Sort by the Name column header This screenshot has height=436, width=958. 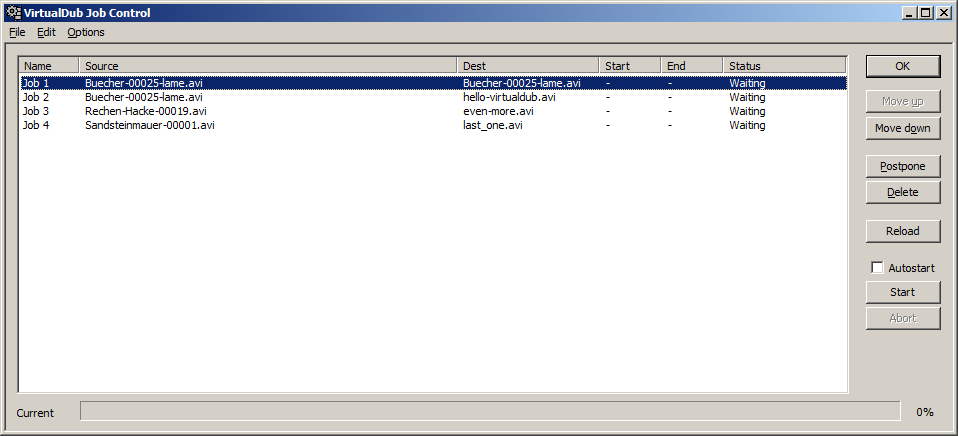pos(49,65)
